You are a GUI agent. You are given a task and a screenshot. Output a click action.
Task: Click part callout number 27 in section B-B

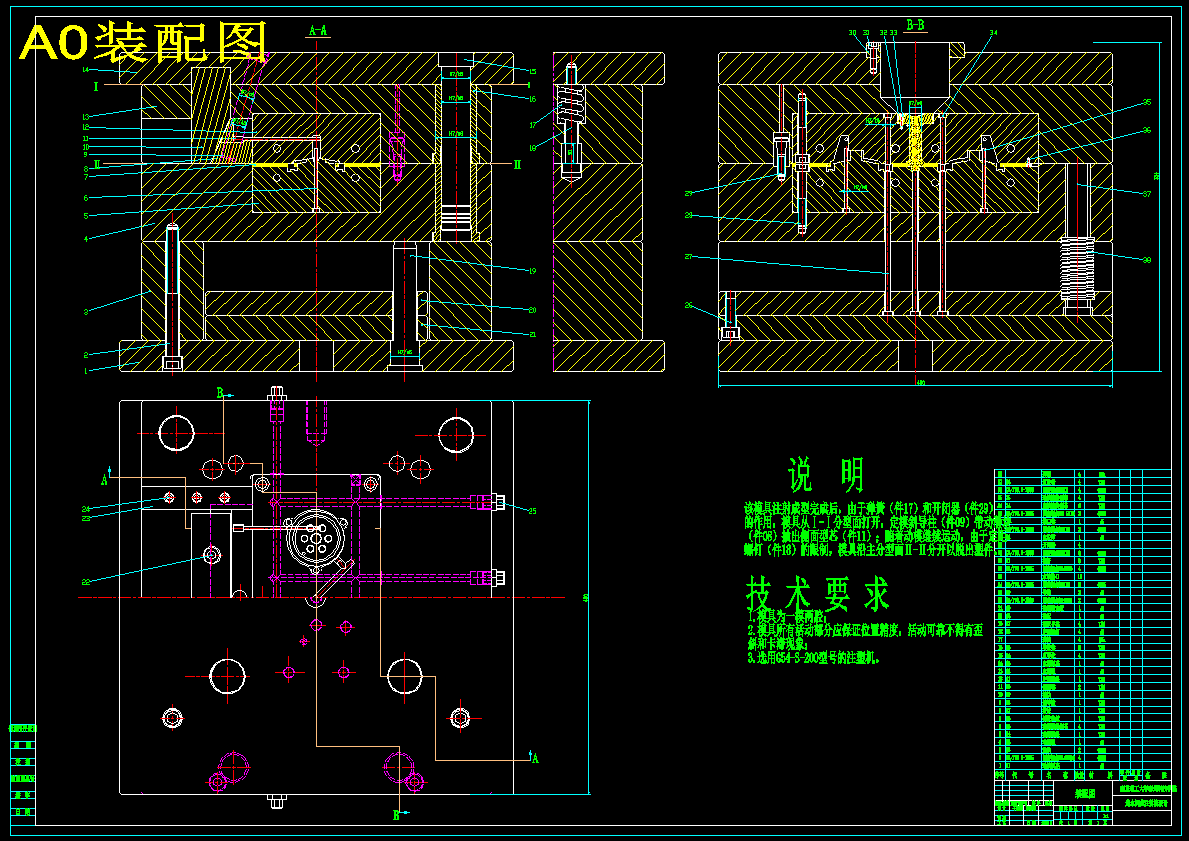689,257
